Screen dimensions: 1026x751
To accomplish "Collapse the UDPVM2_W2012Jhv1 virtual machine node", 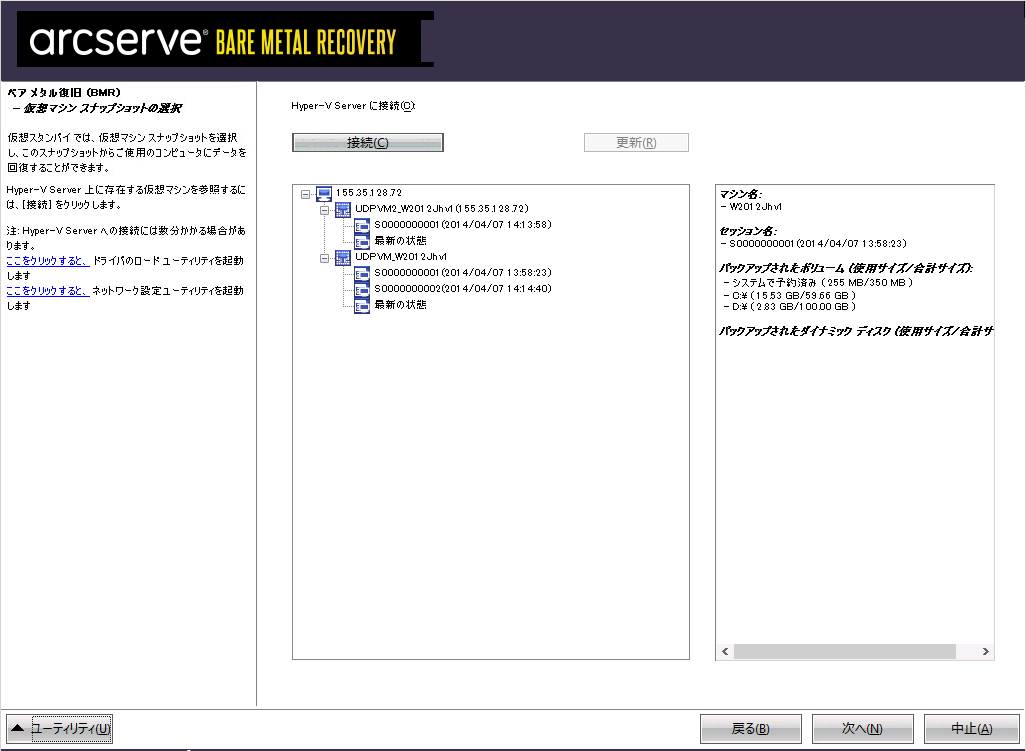I will pos(324,210).
